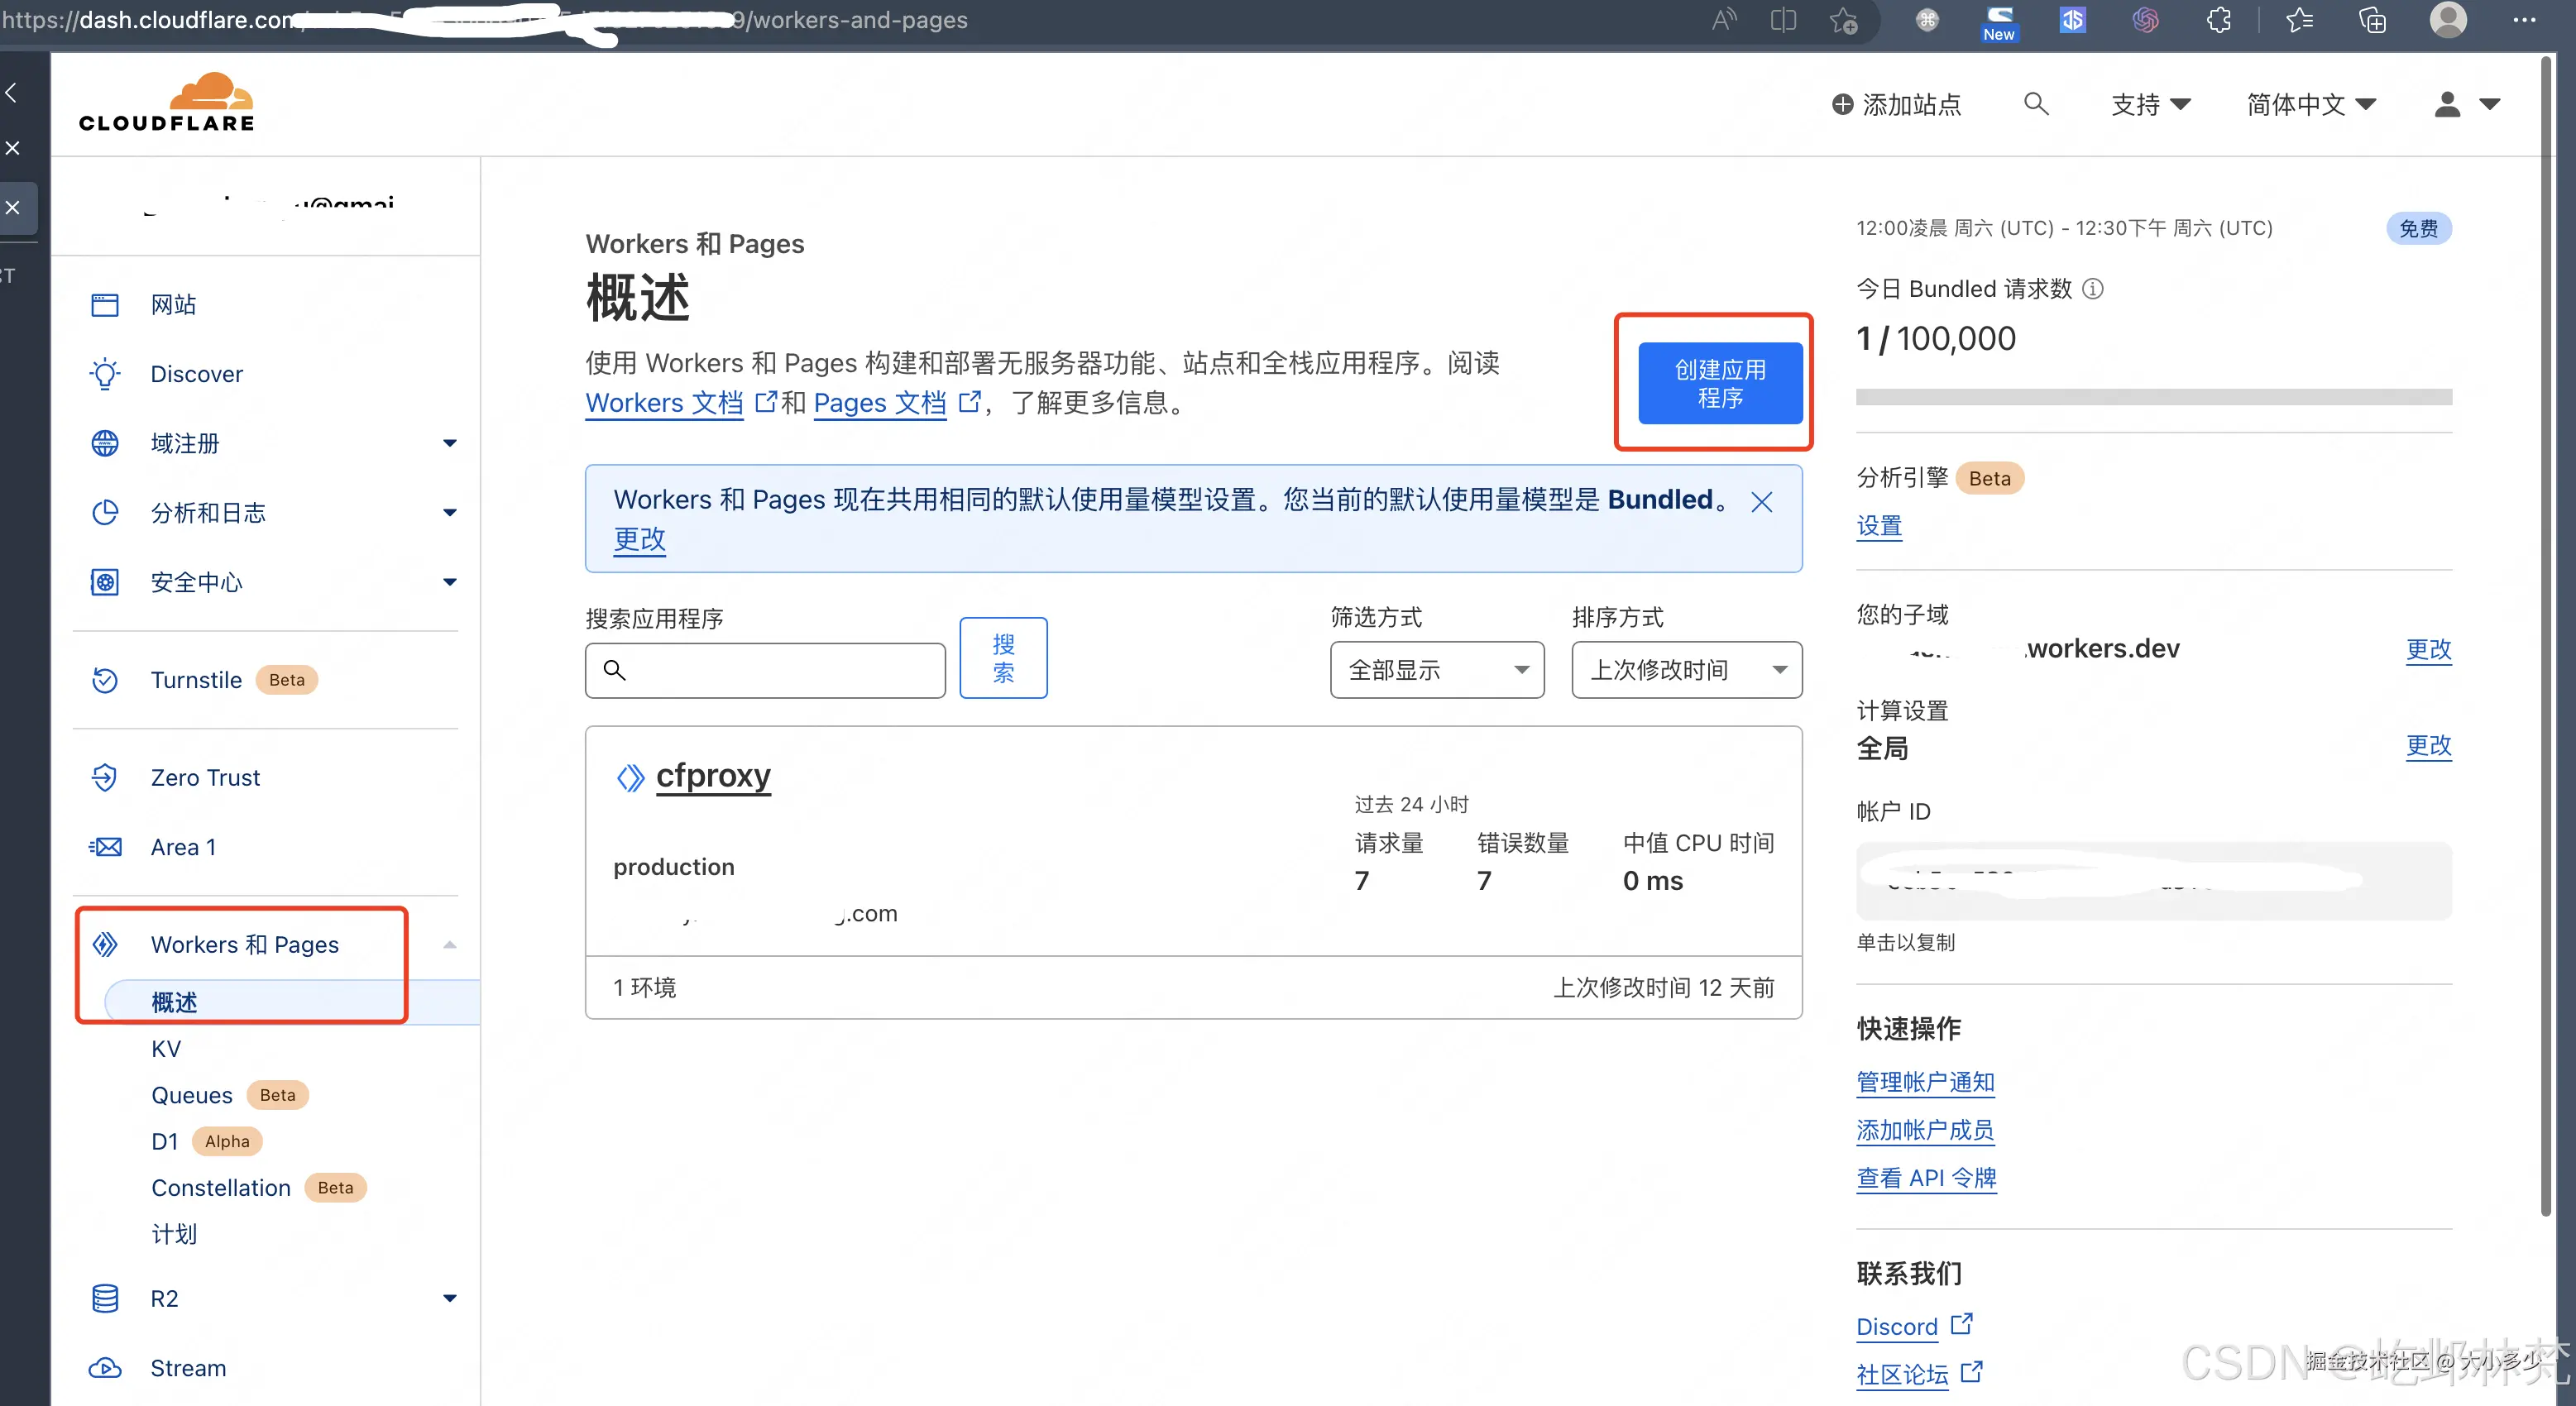Click the 分析和日志 pie chart icon
The height and width of the screenshot is (1406, 2576).
(x=105, y=512)
